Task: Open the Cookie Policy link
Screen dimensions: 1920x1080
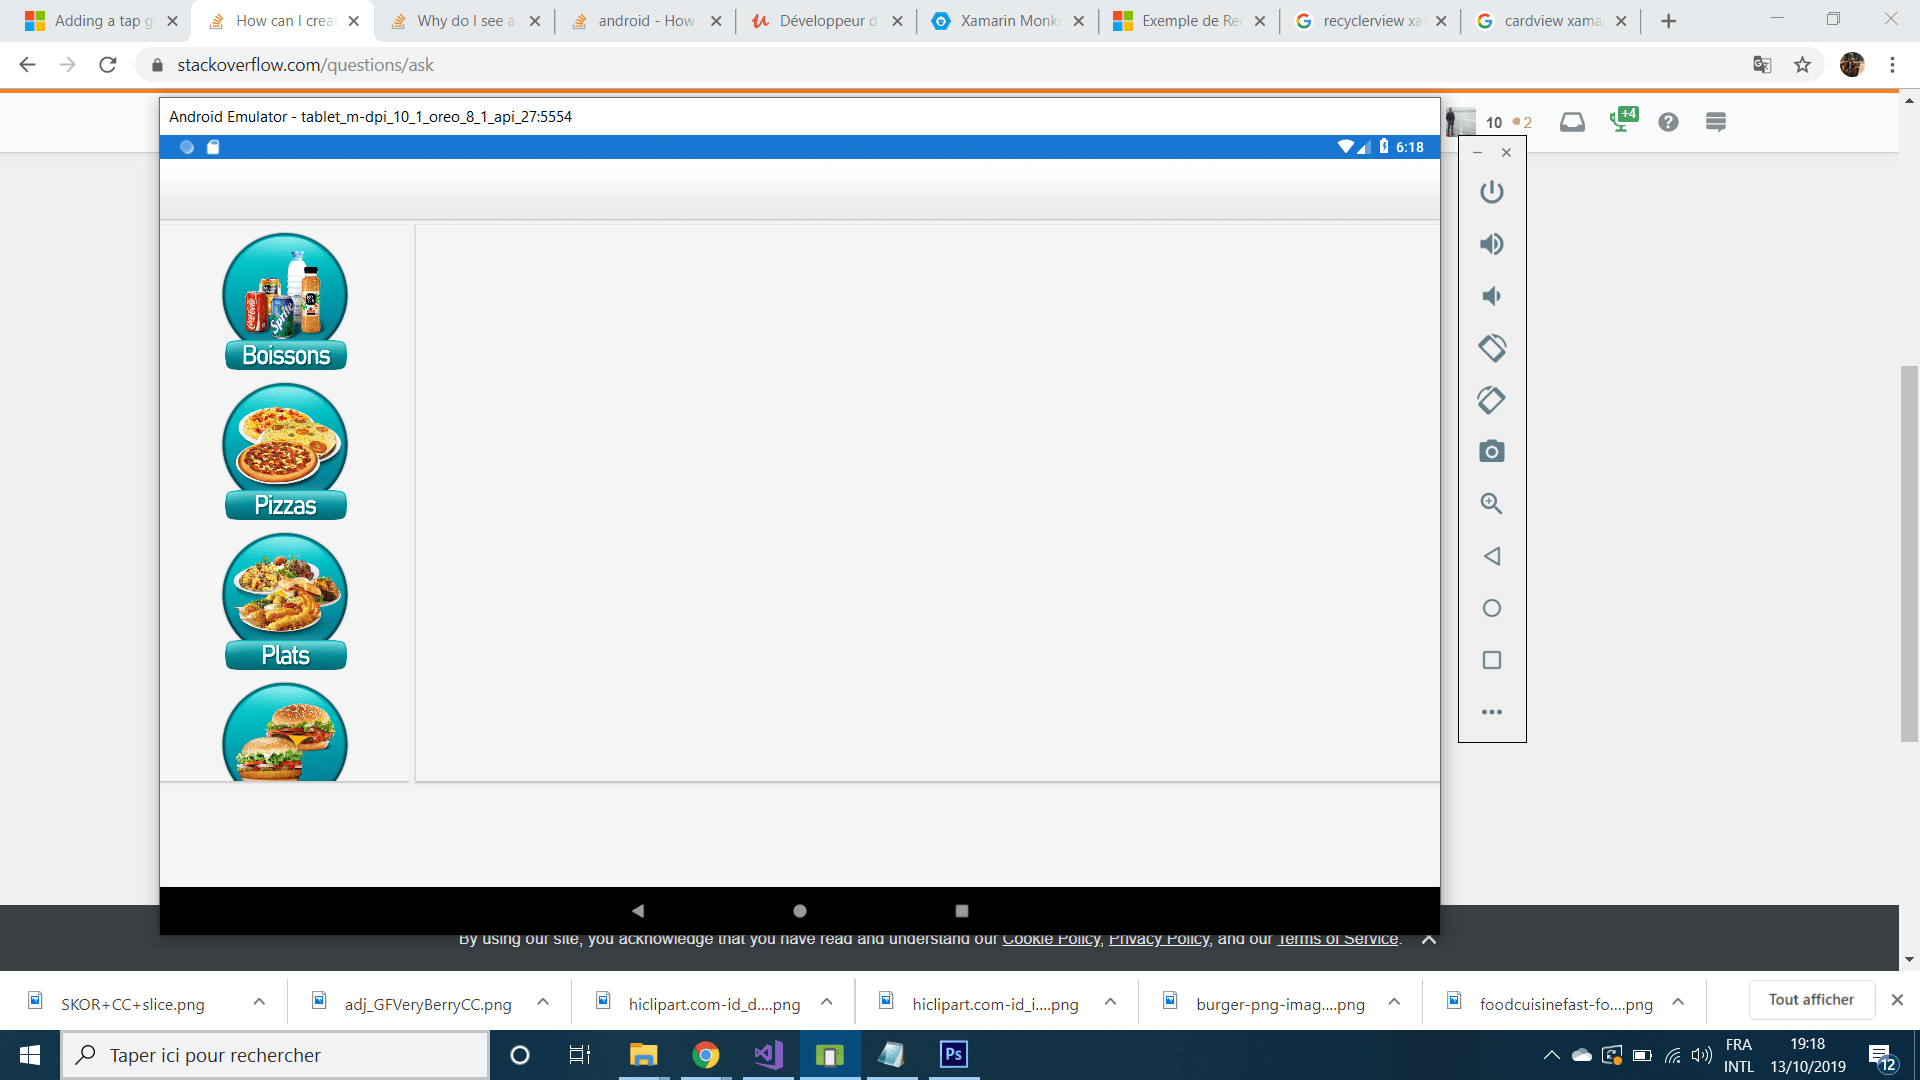Action: (1049, 938)
